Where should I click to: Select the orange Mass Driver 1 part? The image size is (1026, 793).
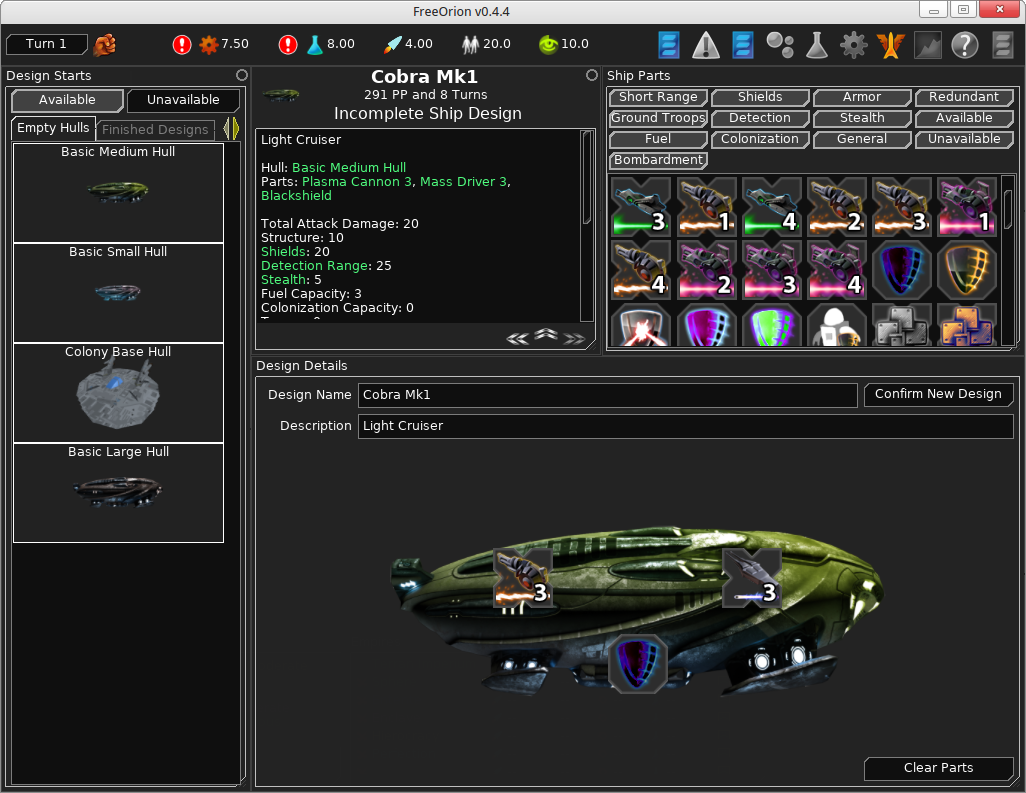(x=706, y=207)
